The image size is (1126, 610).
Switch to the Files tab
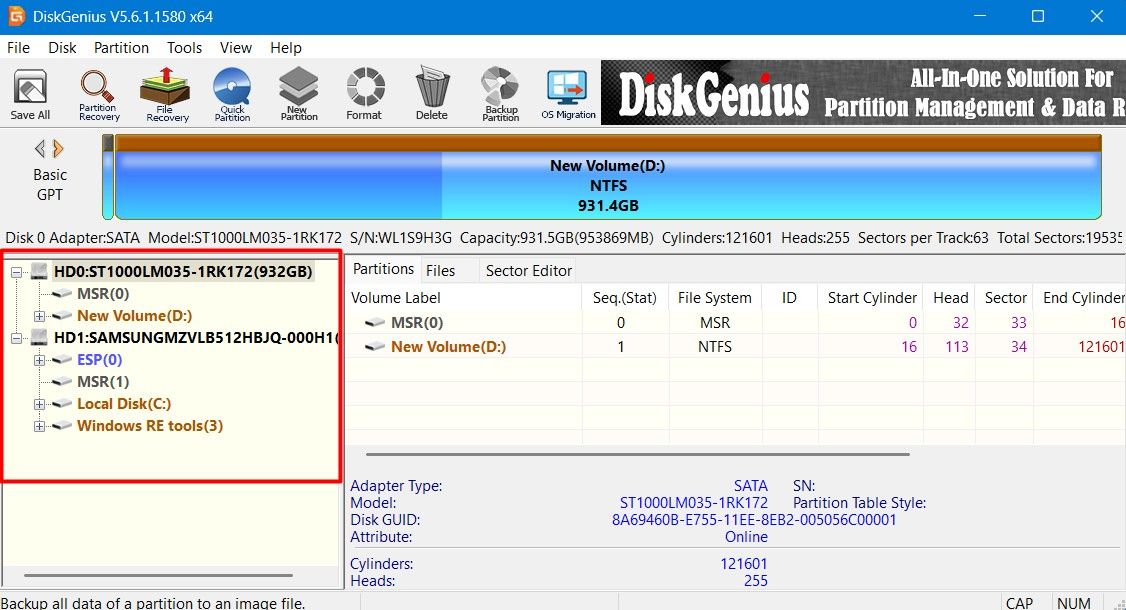point(448,270)
